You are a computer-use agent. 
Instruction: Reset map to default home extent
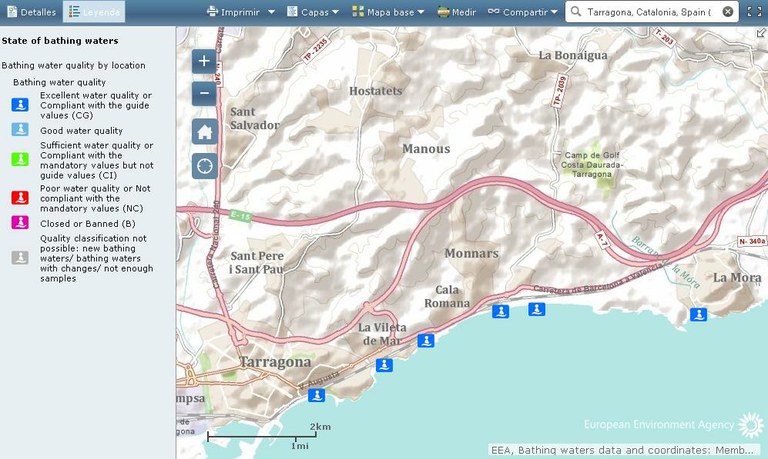[x=204, y=131]
